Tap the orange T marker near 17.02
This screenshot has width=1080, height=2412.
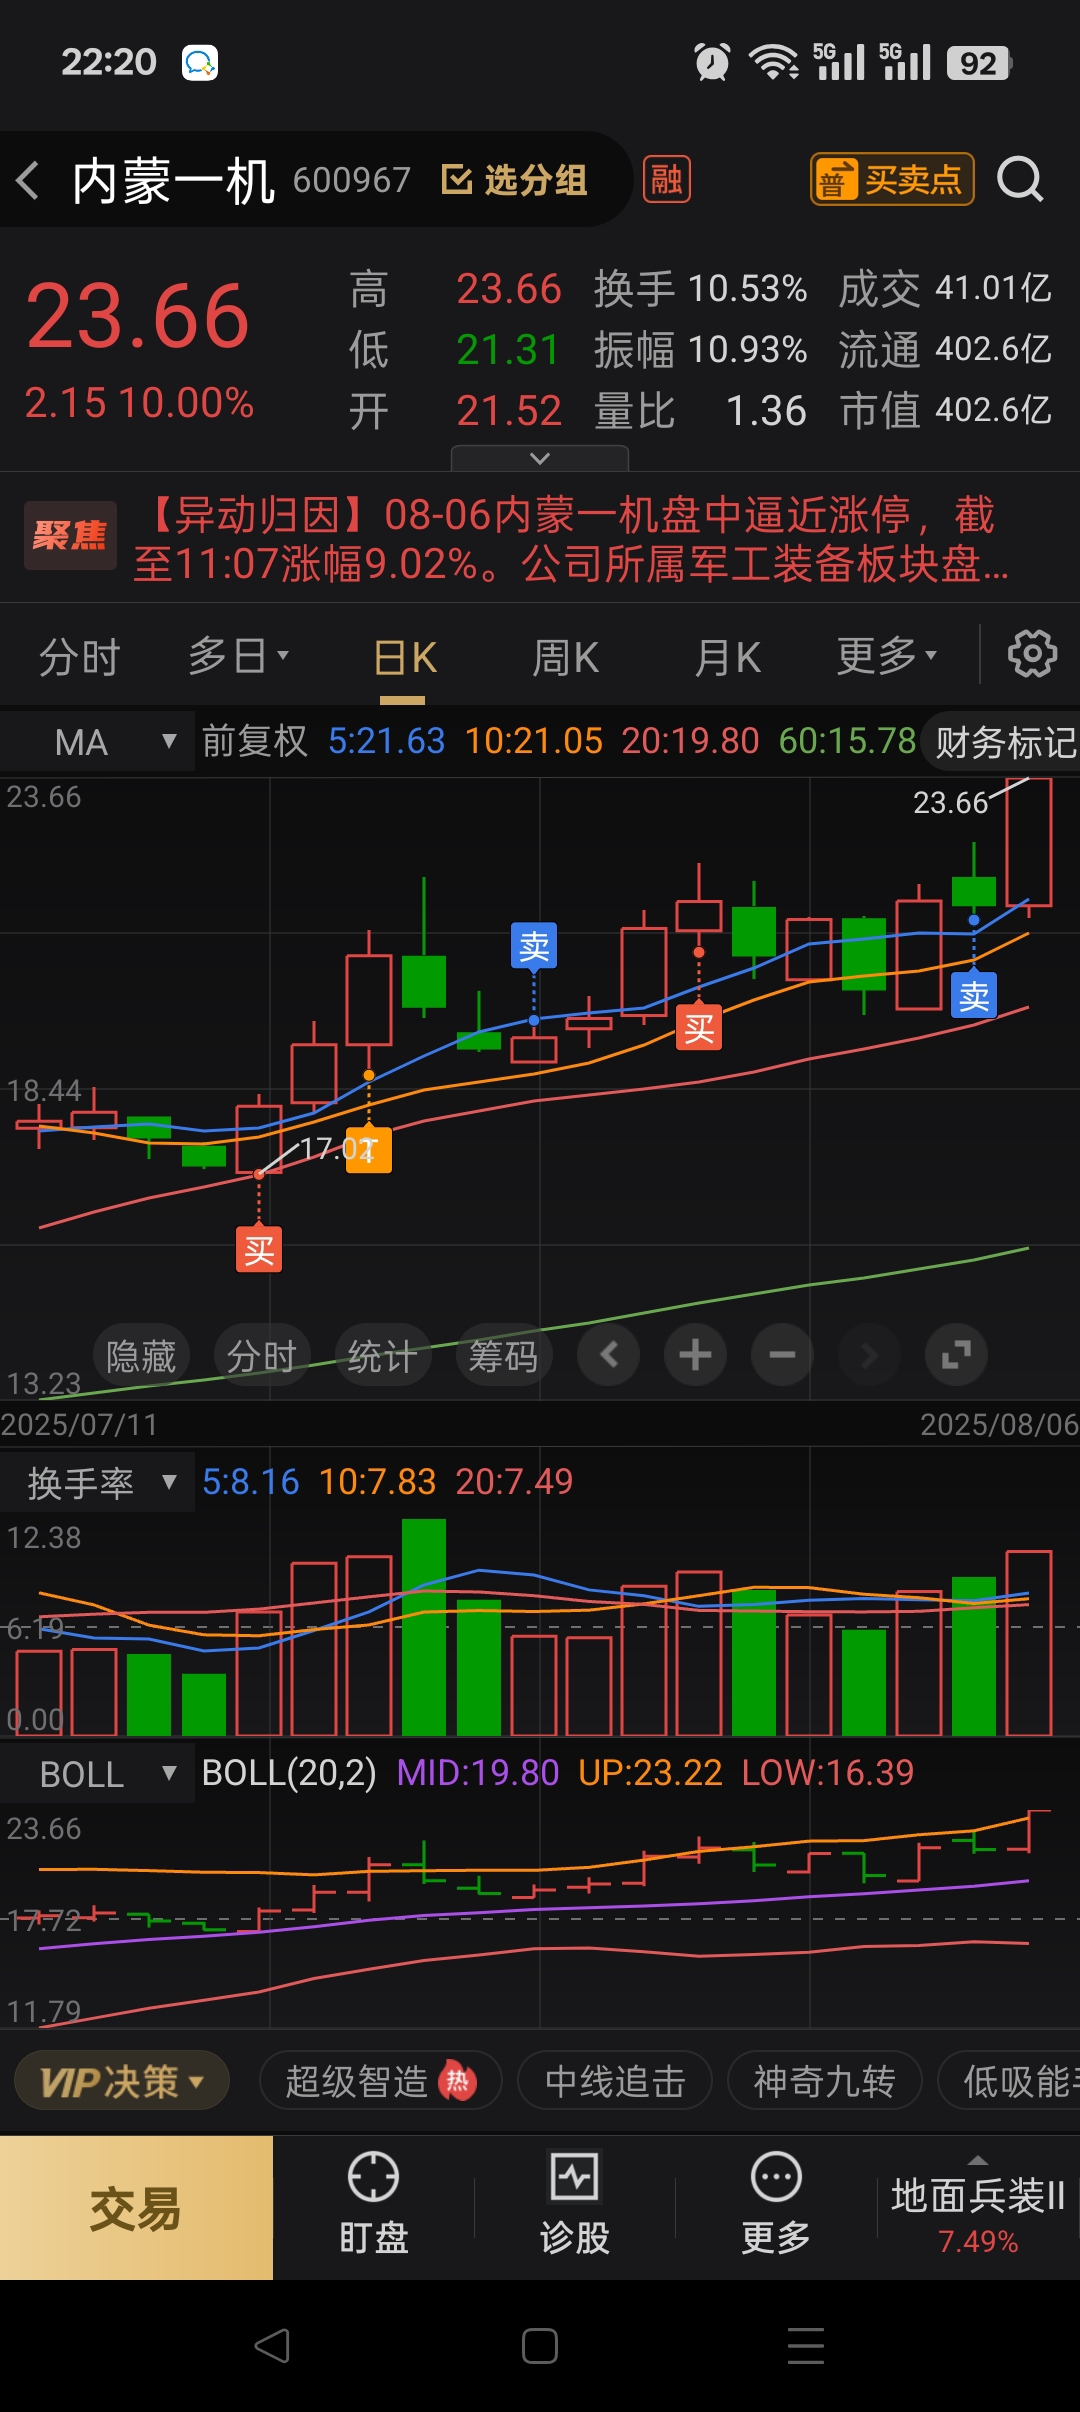pyautogui.click(x=369, y=1150)
